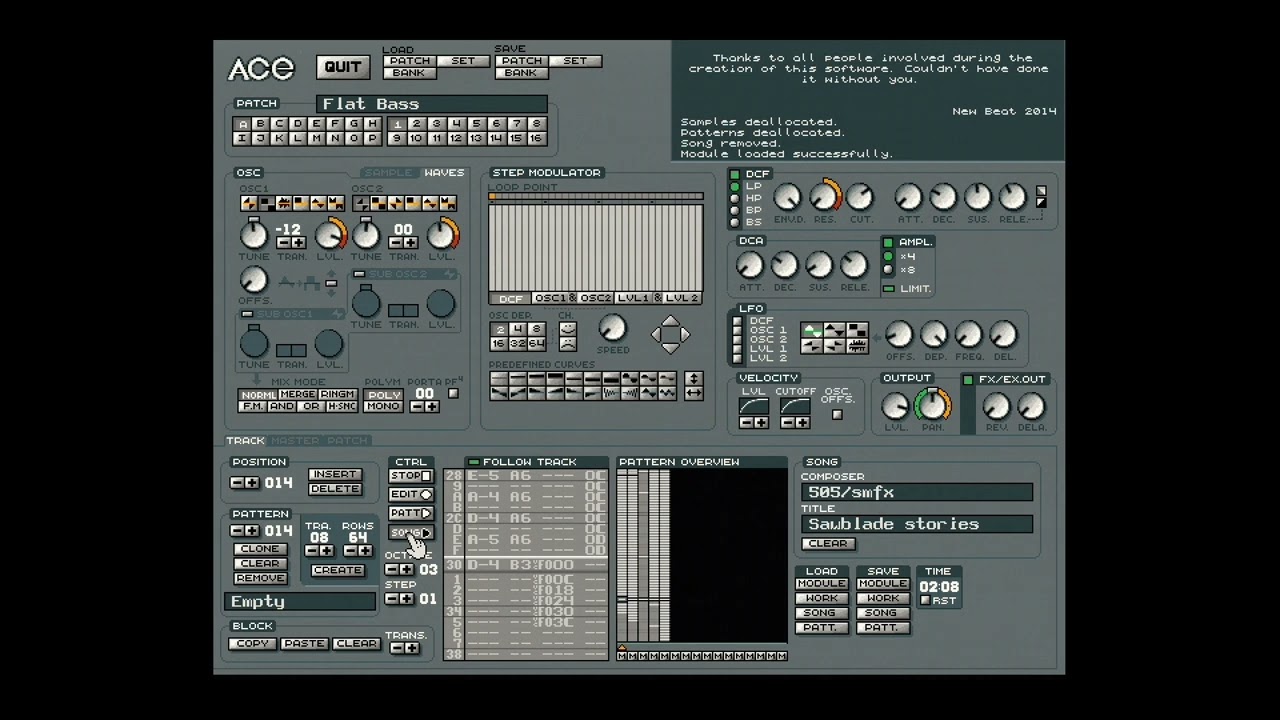Increase the OSC1 transpose with plus button
The width and height of the screenshot is (1280, 720).
[297, 243]
